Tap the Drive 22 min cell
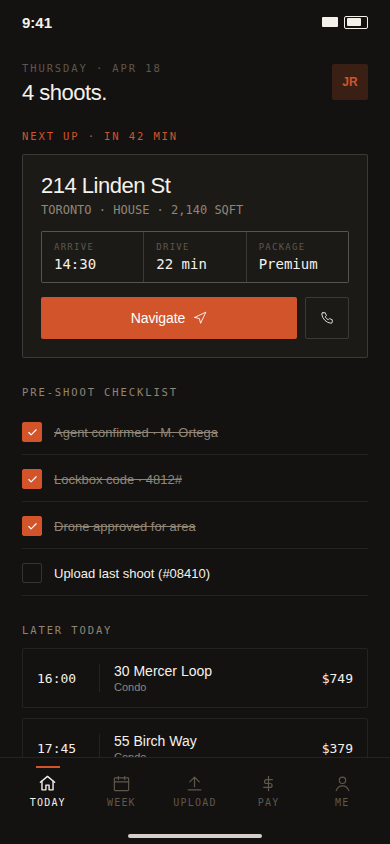This screenshot has height=844, width=390. coord(195,257)
